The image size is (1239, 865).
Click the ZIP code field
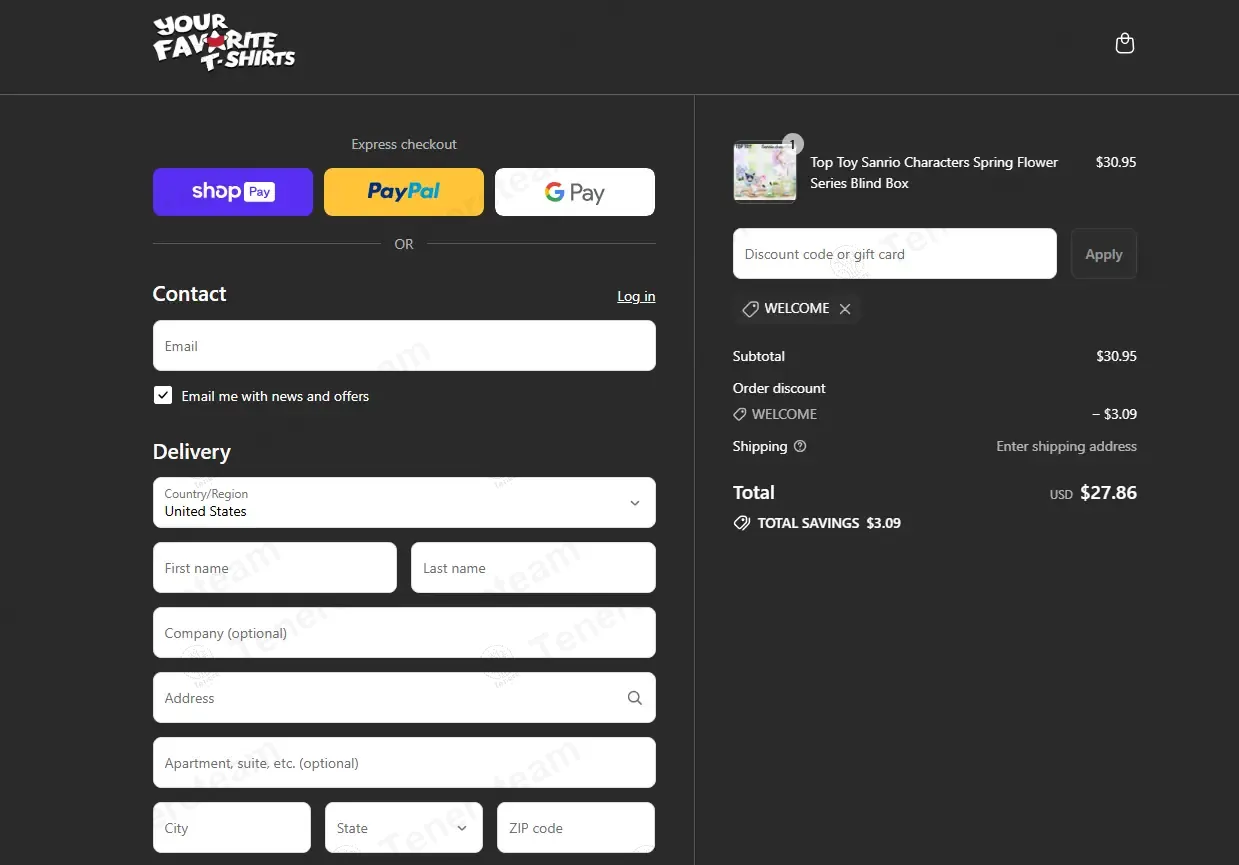[576, 828]
